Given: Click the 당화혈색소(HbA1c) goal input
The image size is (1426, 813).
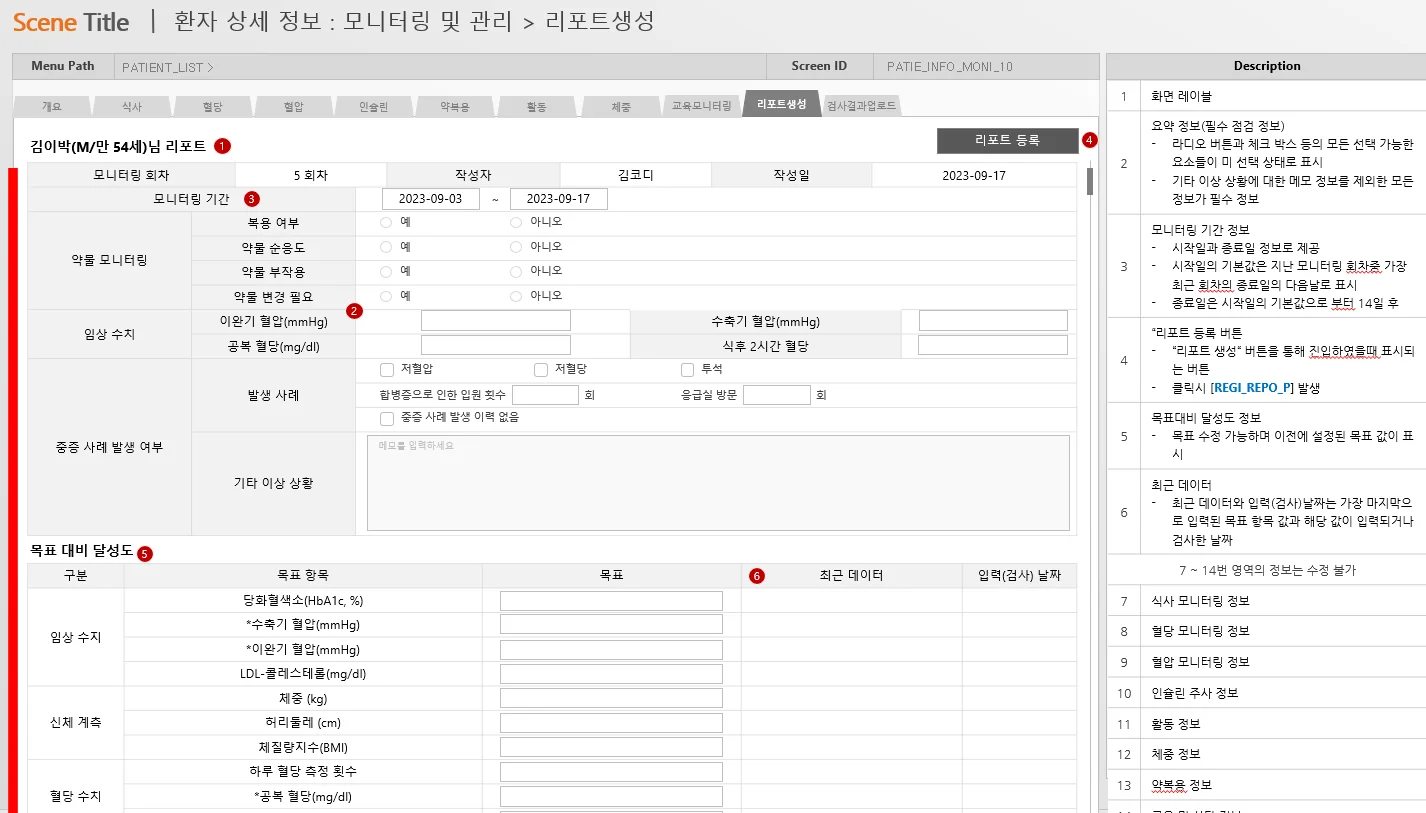Looking at the screenshot, I should click(x=611, y=601).
